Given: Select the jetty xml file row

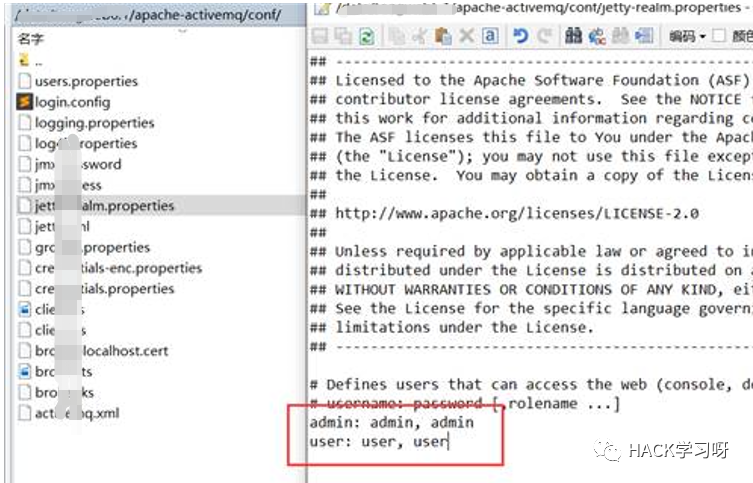Looking at the screenshot, I should click(x=54, y=226).
